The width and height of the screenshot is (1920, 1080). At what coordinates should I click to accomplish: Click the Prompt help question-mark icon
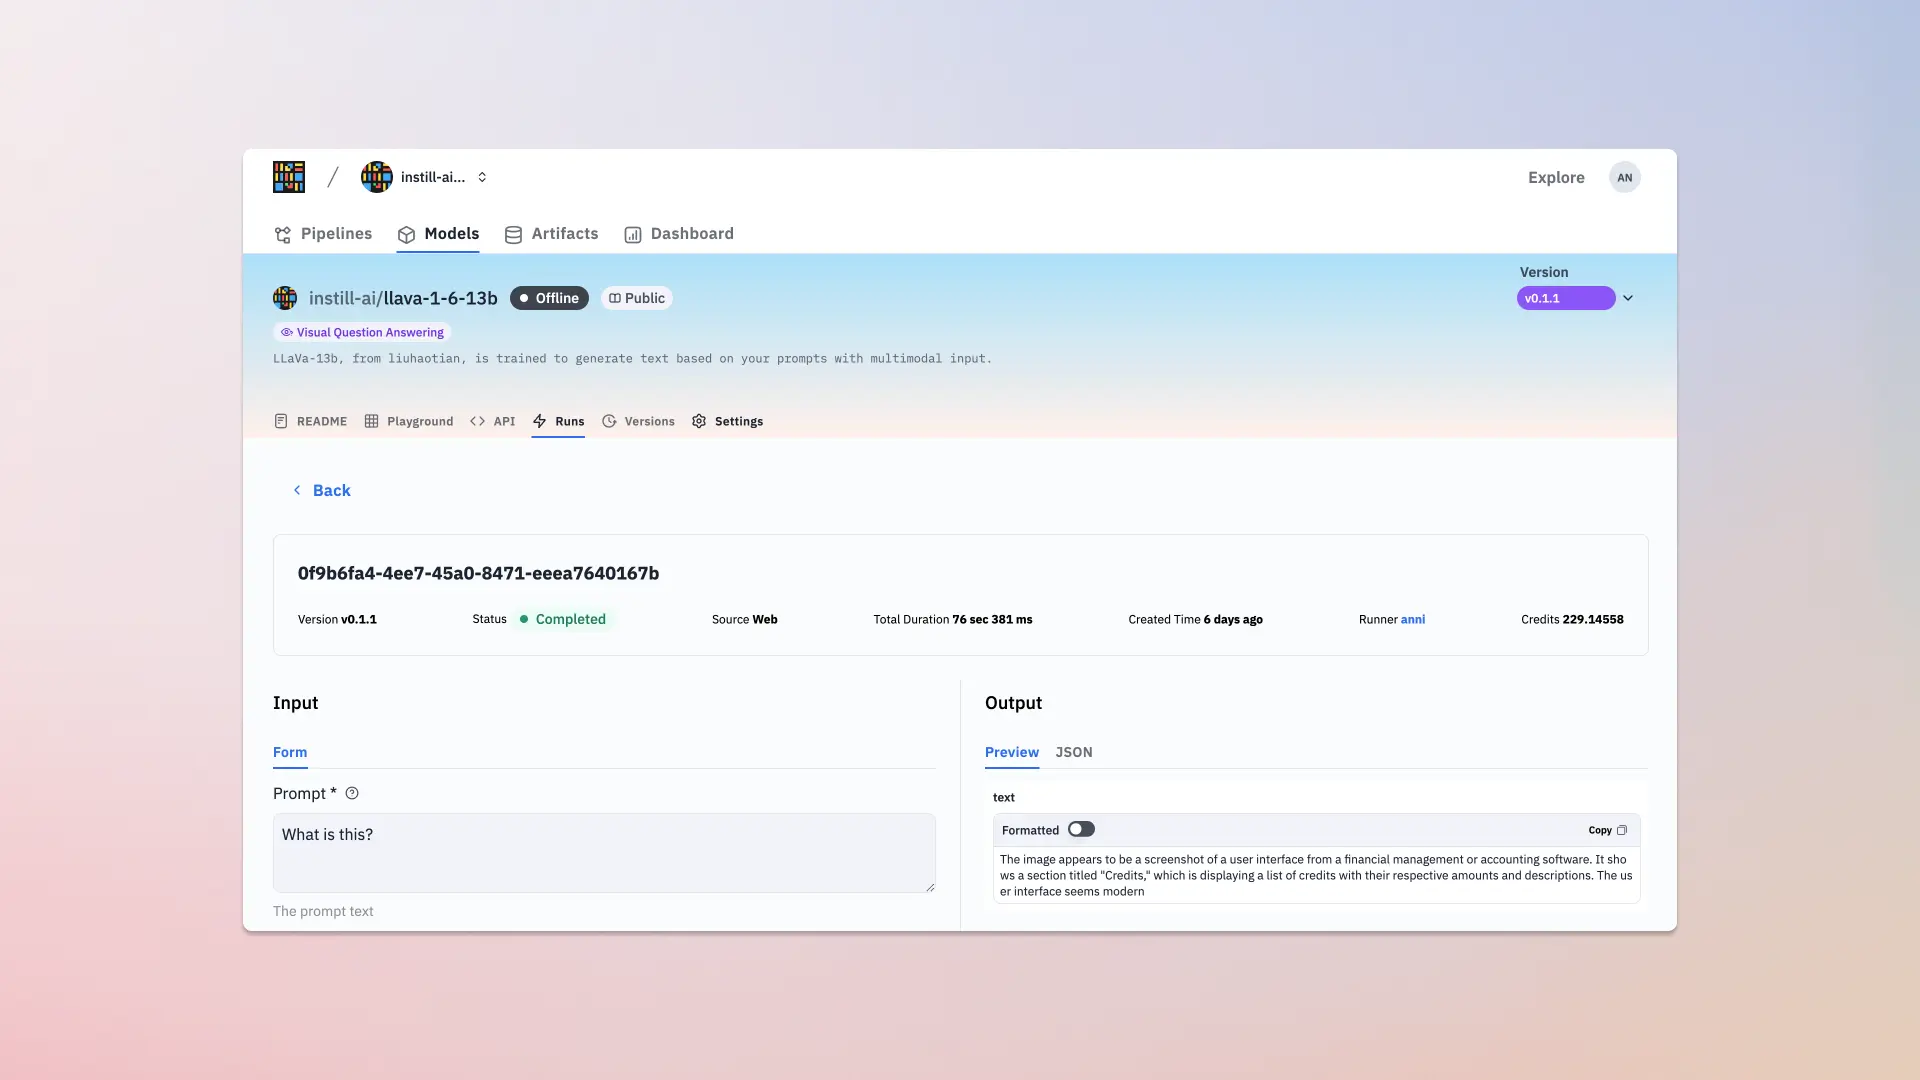point(352,793)
